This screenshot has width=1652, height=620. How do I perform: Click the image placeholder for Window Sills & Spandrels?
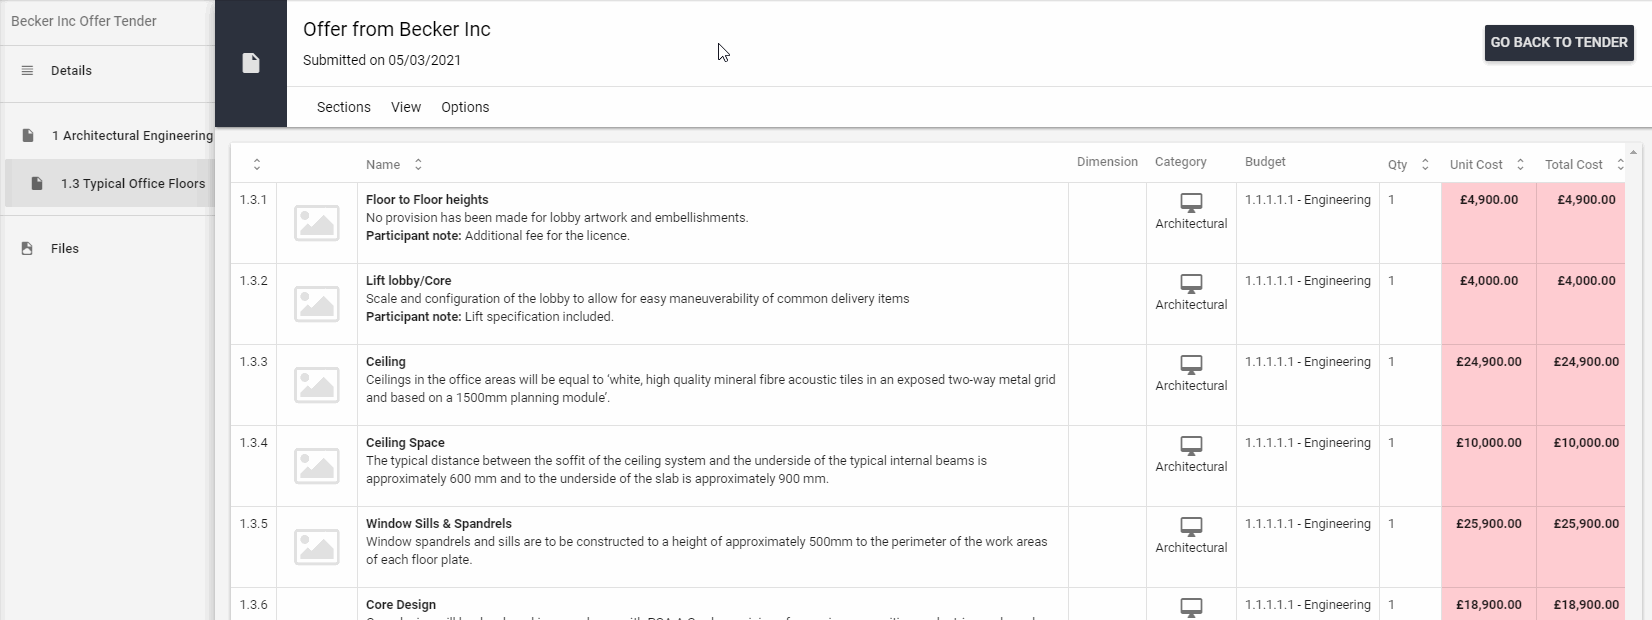pyautogui.click(x=317, y=547)
